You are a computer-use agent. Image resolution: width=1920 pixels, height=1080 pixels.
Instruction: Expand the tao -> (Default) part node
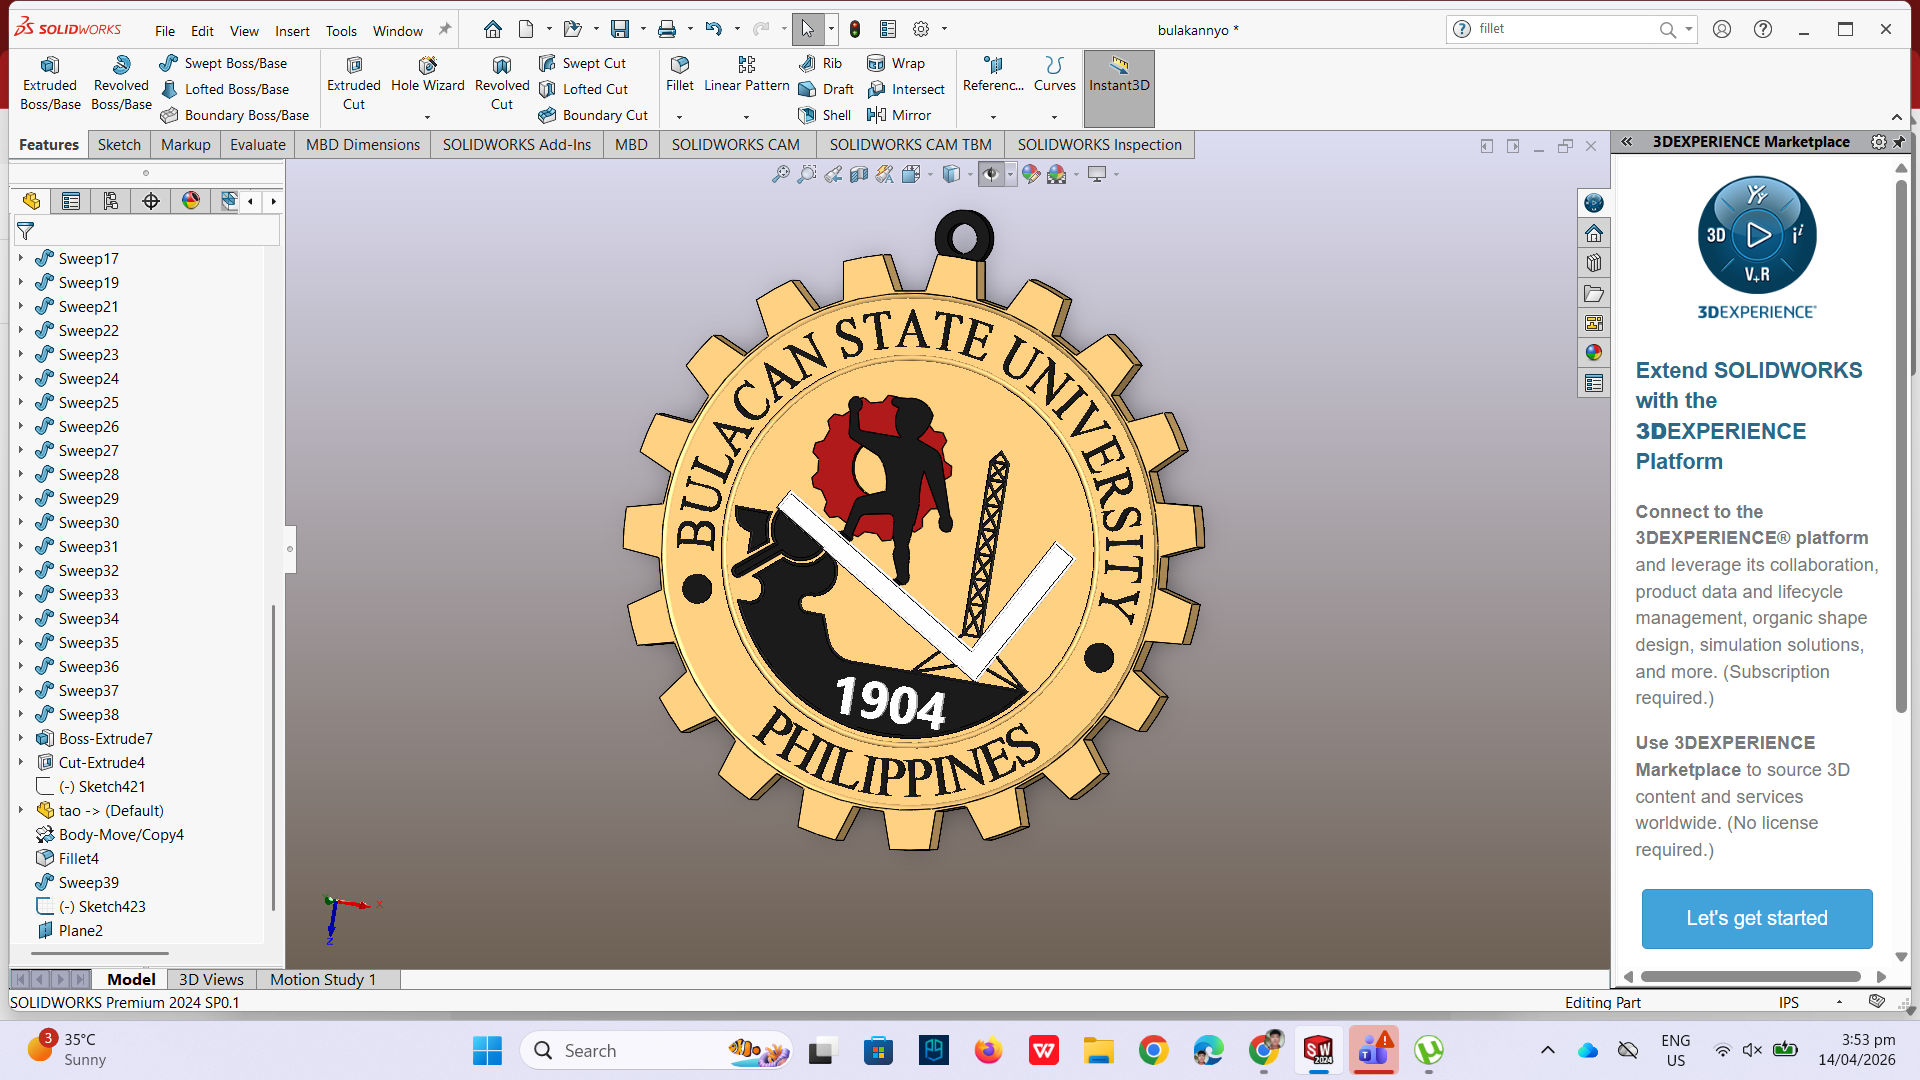tap(20, 810)
